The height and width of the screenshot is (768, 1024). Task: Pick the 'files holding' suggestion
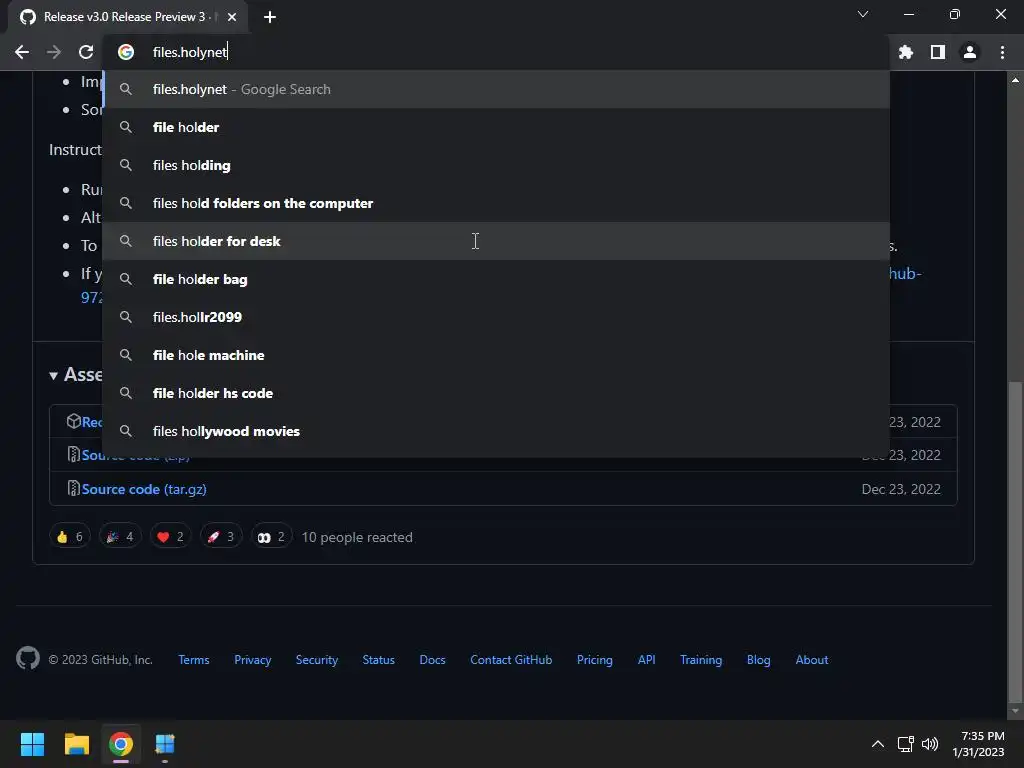[x=496, y=165]
